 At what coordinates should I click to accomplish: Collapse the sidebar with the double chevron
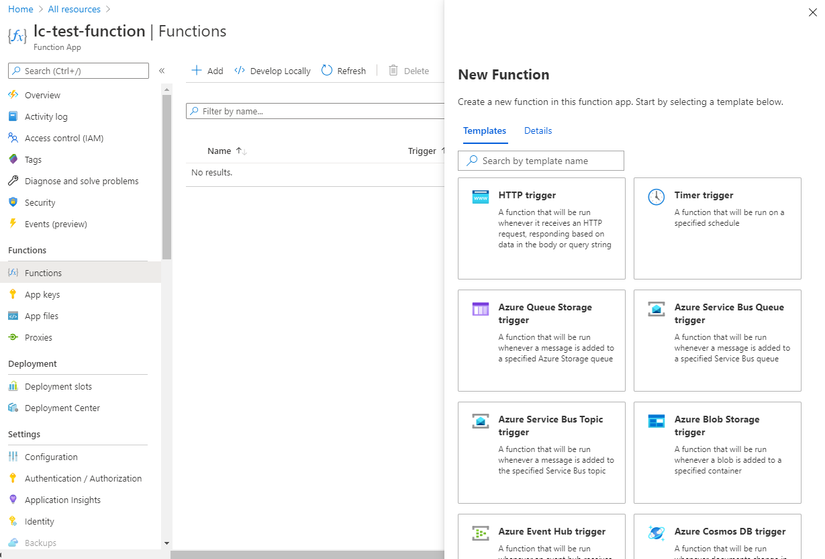tap(162, 71)
